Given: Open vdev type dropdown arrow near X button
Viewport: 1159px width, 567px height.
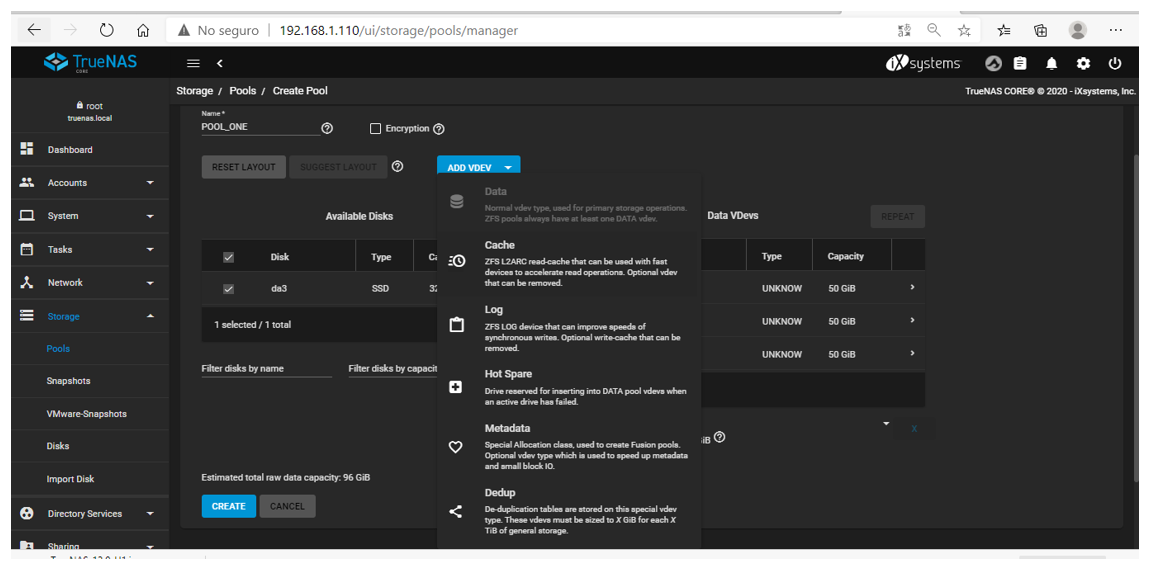Looking at the screenshot, I should (x=886, y=424).
